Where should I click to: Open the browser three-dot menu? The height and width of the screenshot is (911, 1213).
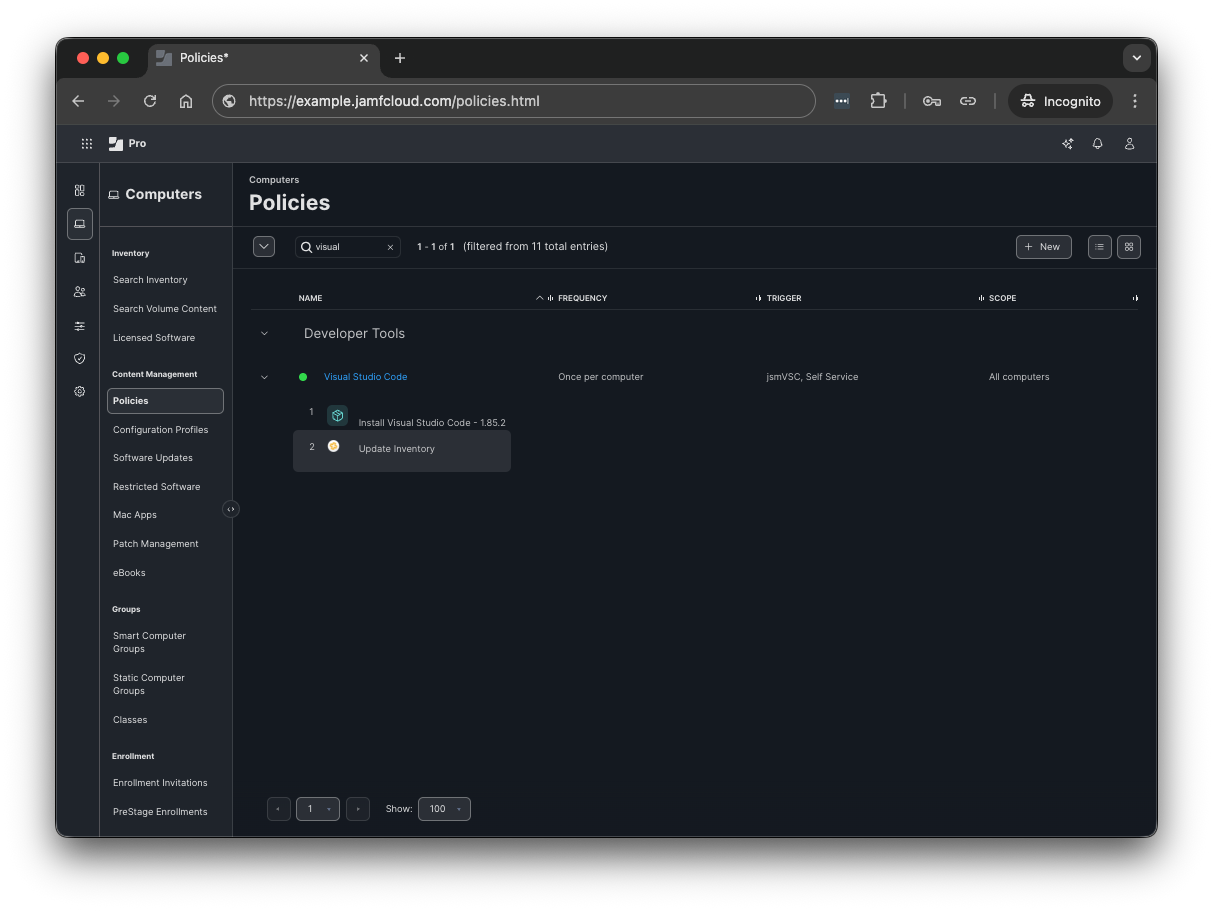(1135, 101)
